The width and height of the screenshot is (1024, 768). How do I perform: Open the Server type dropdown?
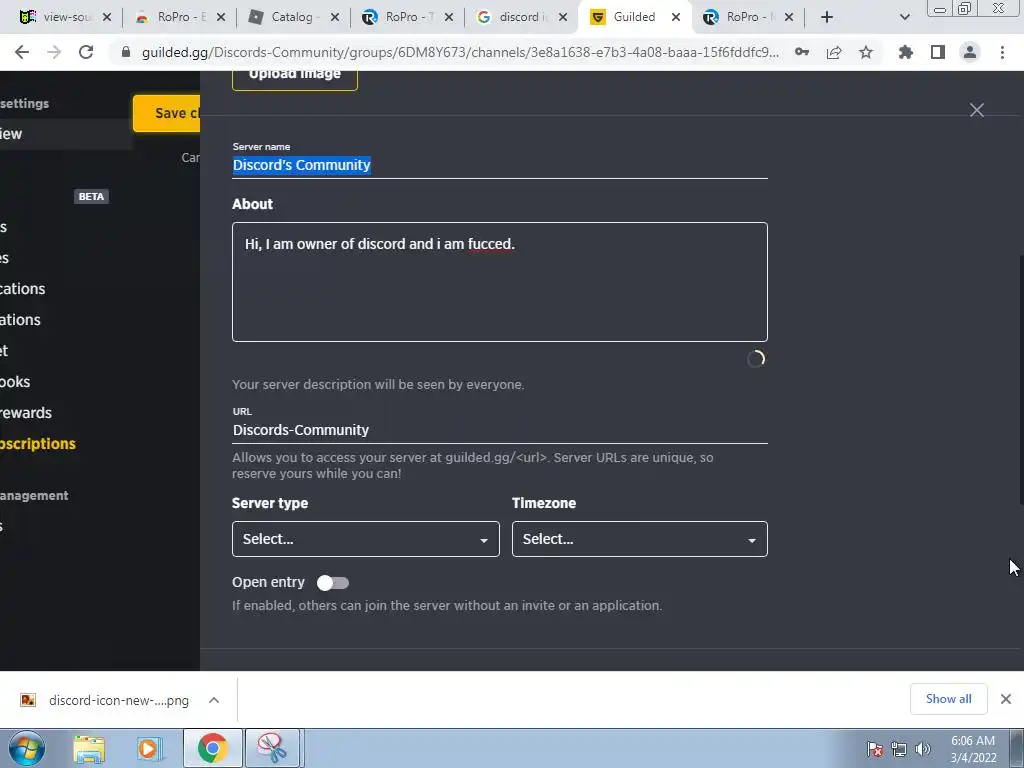coord(366,539)
